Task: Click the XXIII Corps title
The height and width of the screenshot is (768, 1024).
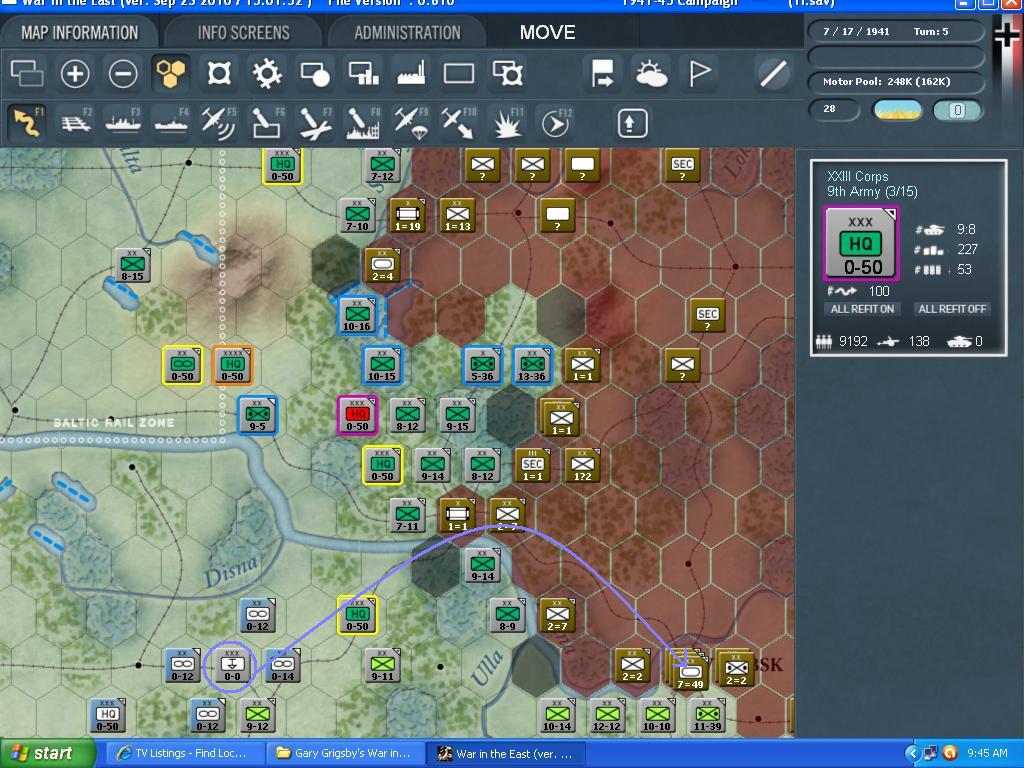Action: pos(857,176)
